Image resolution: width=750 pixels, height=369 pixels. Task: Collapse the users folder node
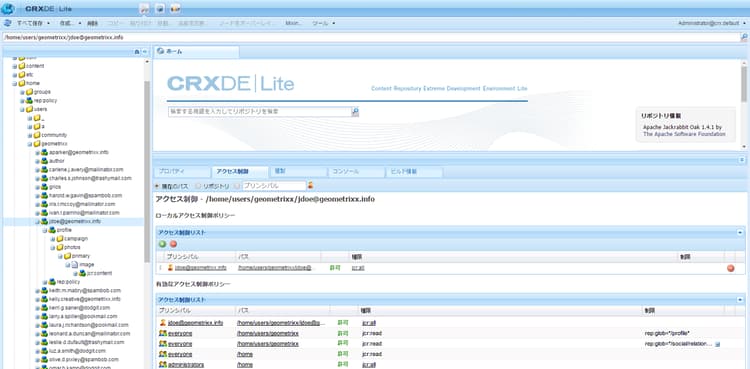22,109
